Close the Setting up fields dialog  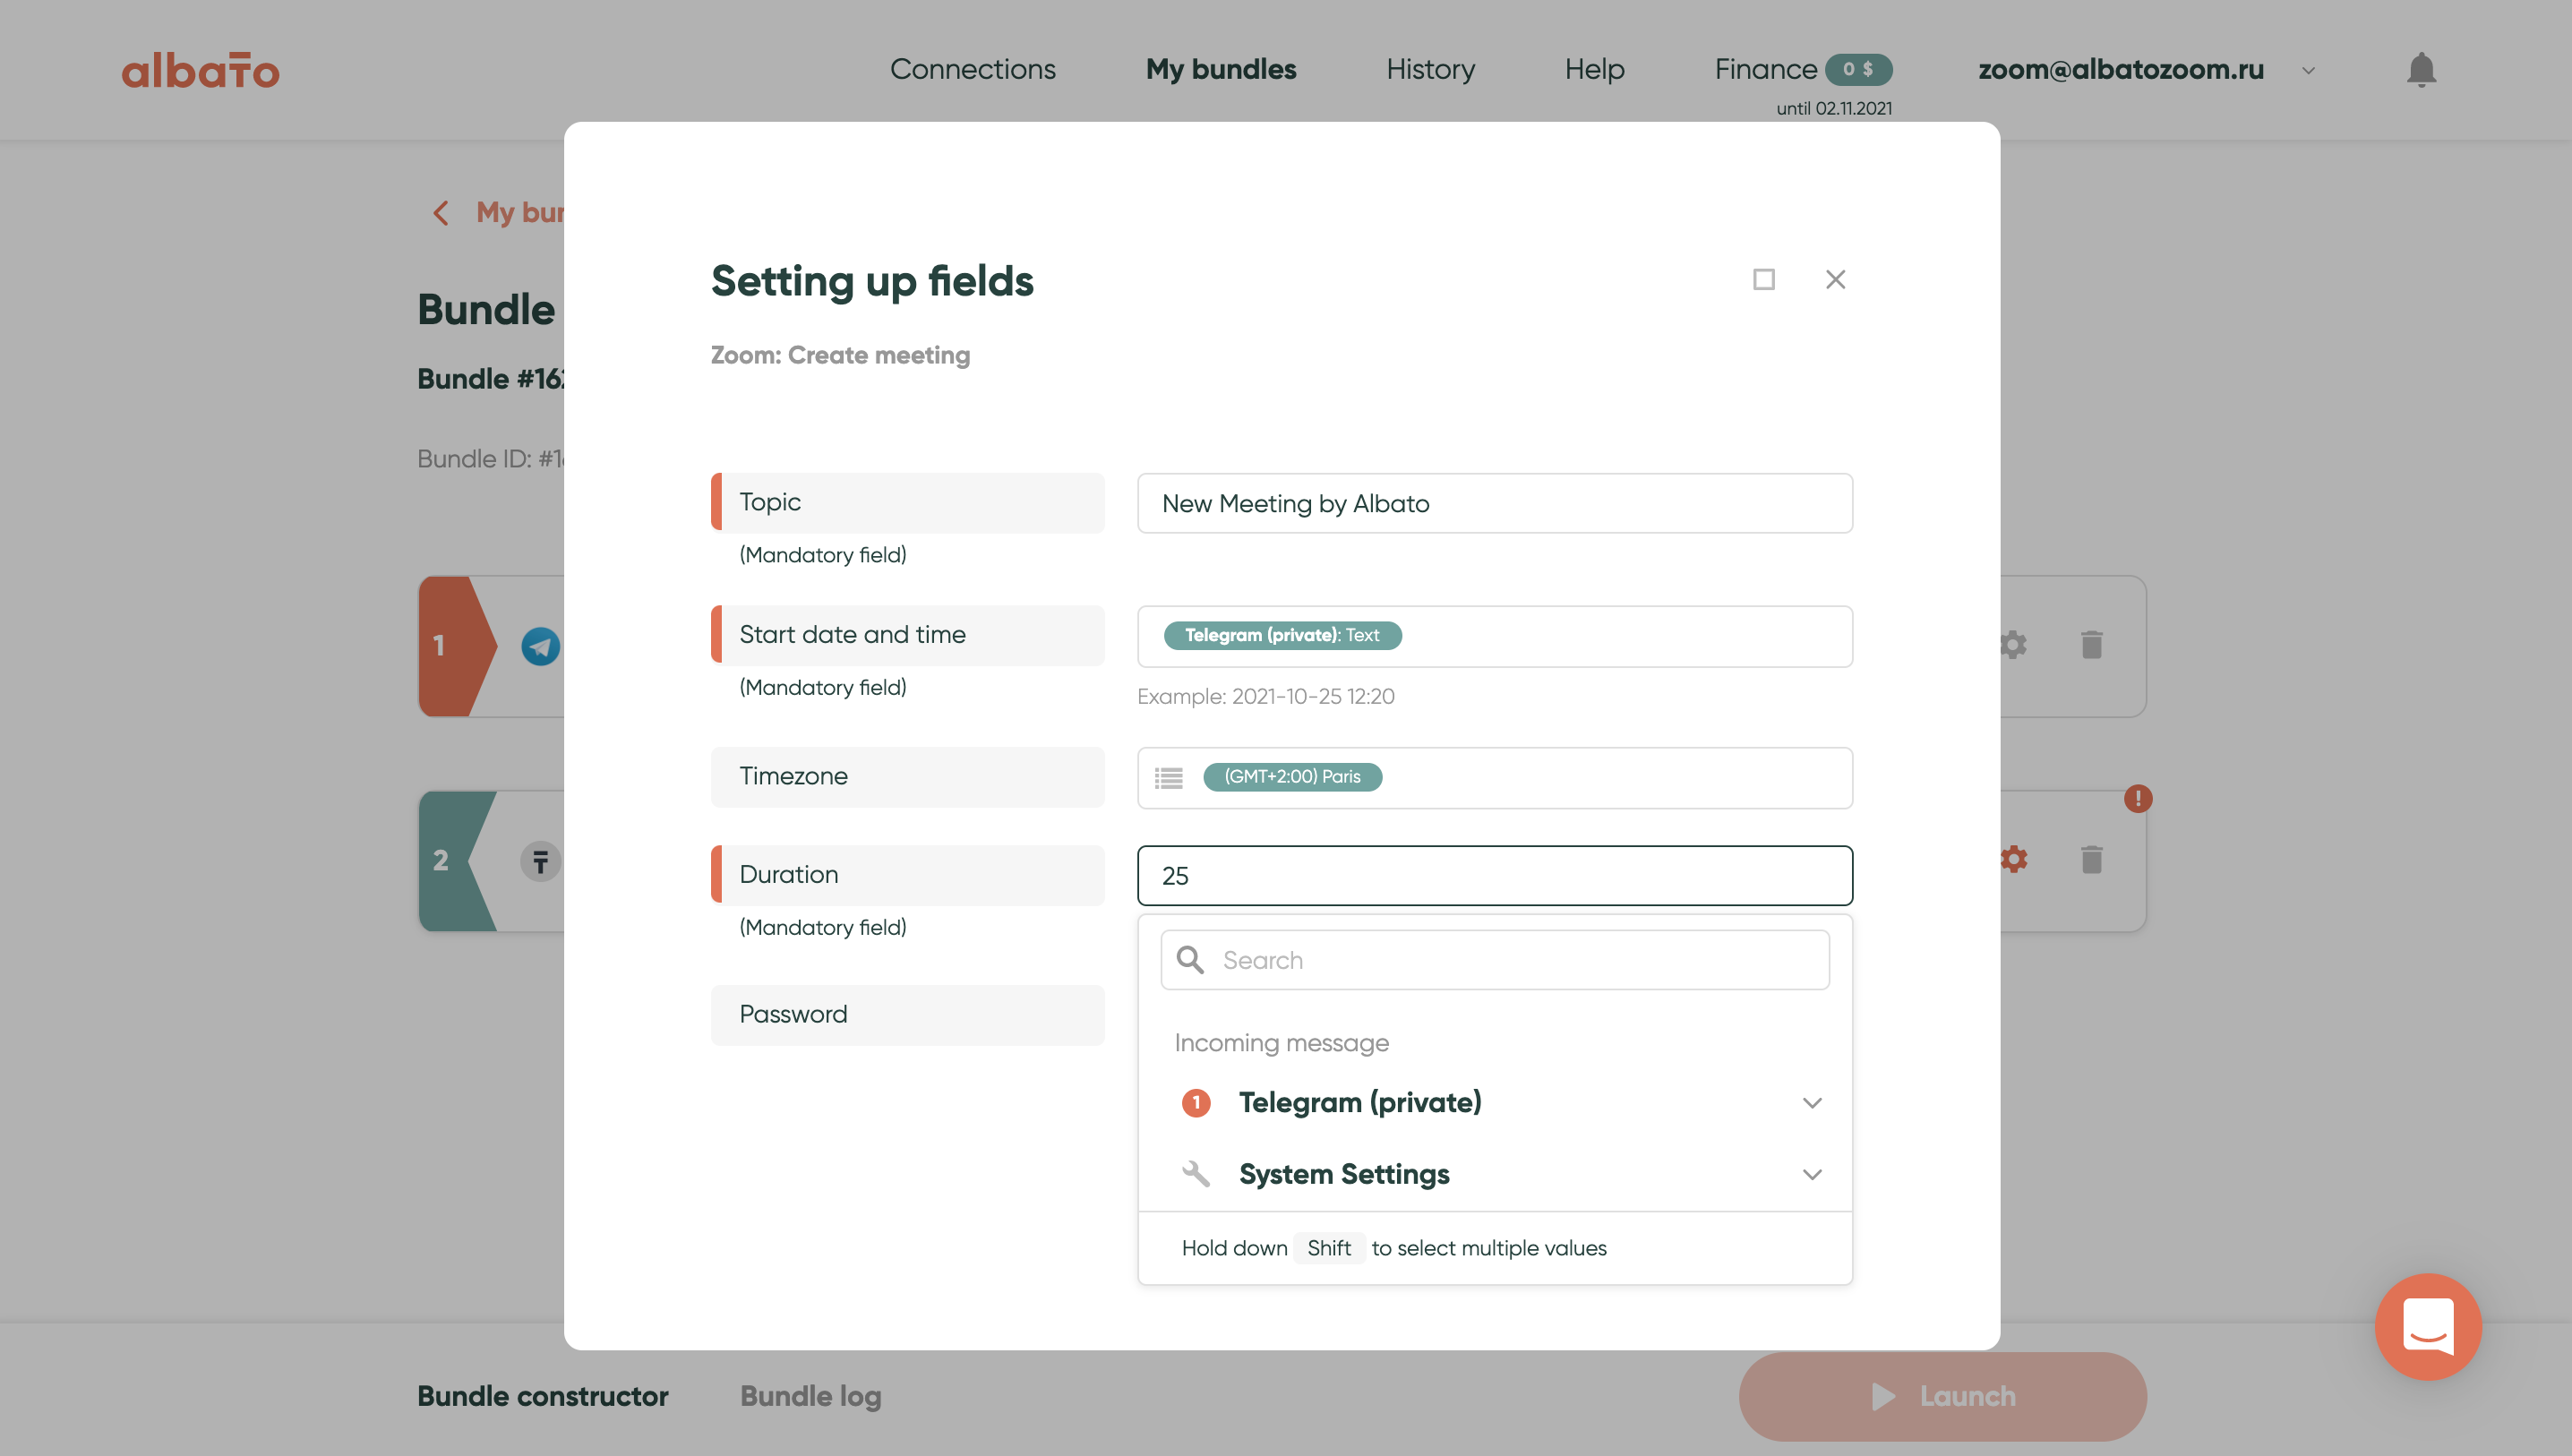[1835, 279]
